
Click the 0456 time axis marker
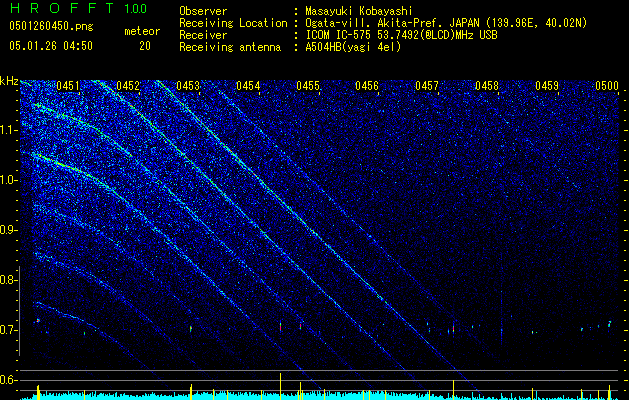coord(367,86)
